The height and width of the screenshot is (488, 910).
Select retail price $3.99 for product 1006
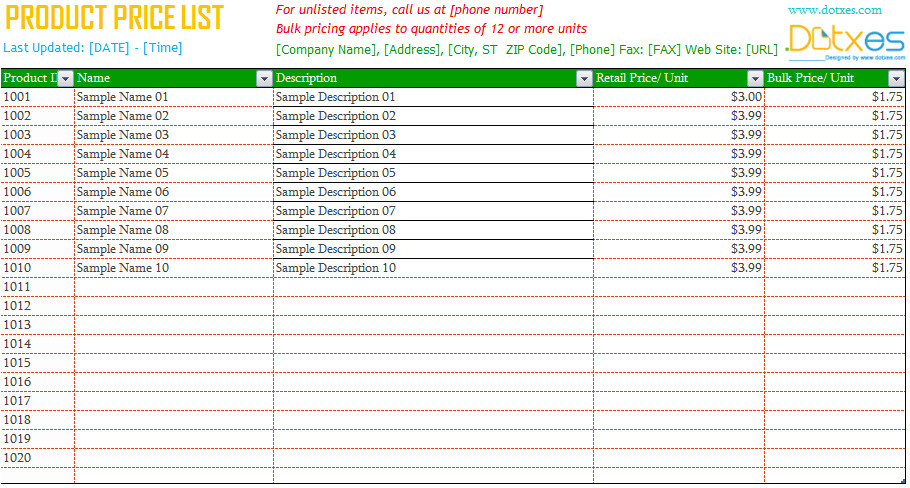click(x=679, y=192)
